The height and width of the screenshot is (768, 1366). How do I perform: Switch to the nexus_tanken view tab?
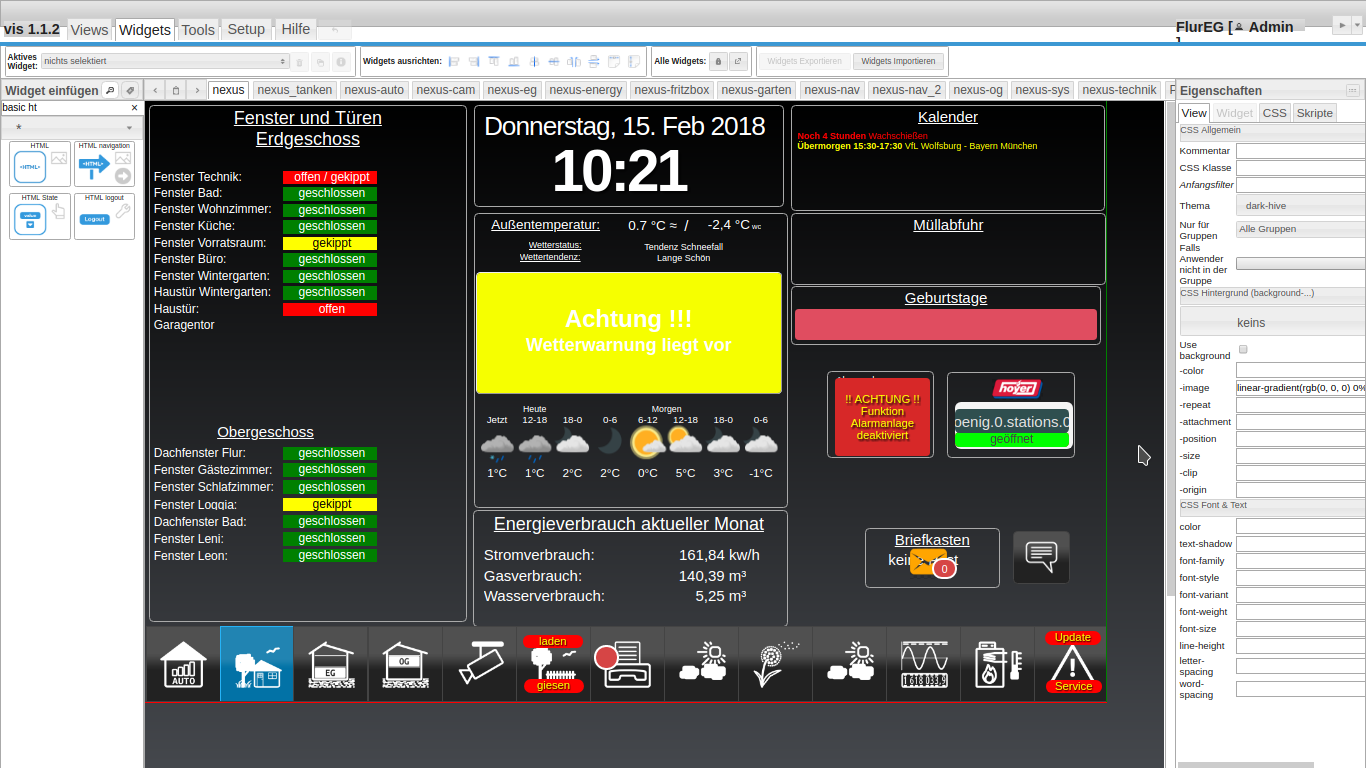[x=294, y=90]
